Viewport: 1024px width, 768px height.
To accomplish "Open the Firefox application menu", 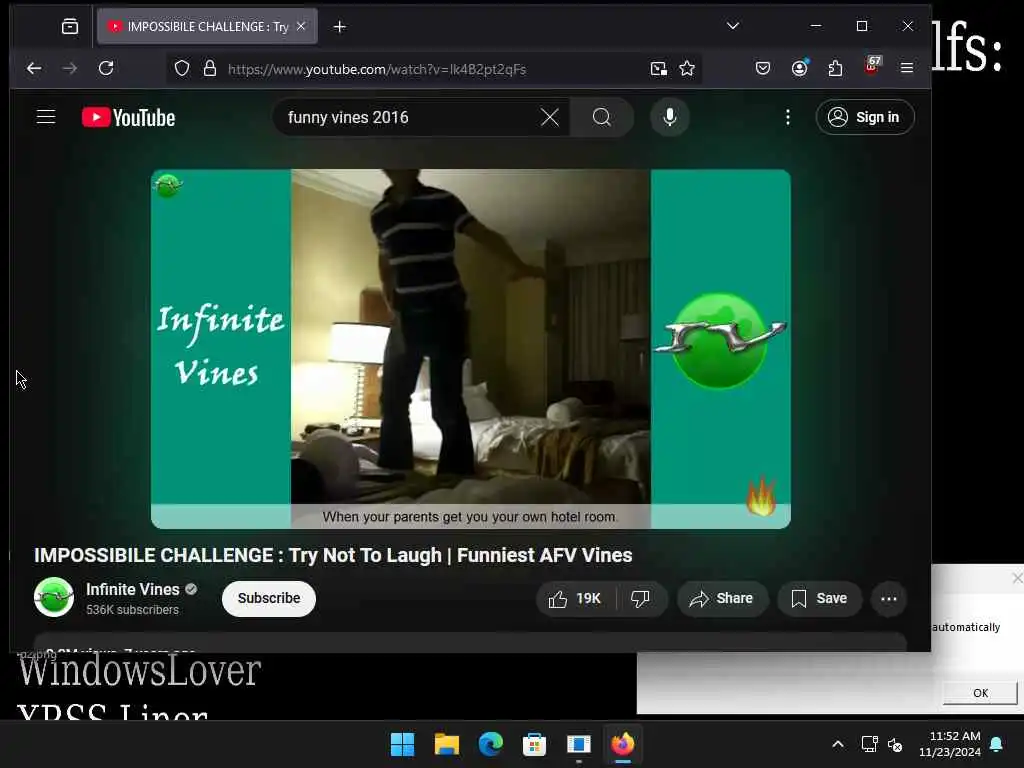I will point(907,68).
